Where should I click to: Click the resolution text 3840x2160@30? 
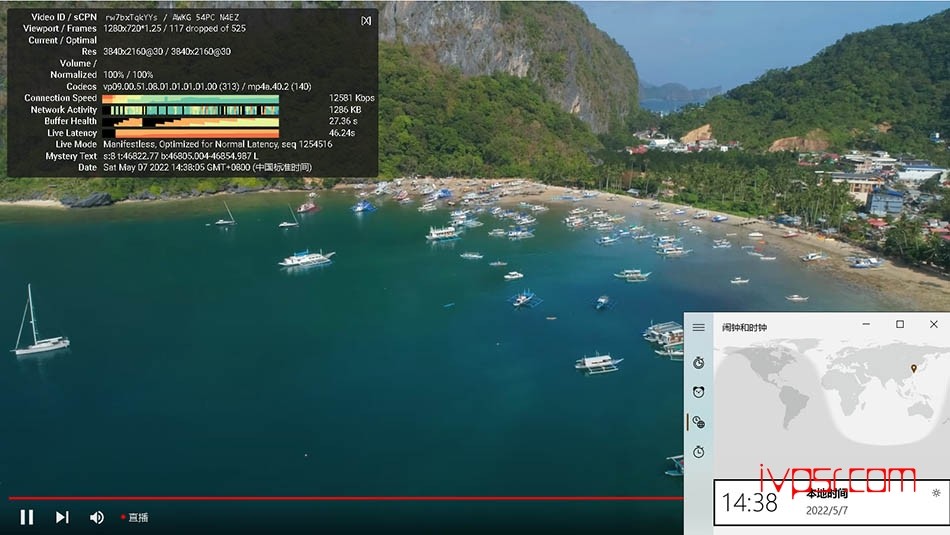click(167, 52)
